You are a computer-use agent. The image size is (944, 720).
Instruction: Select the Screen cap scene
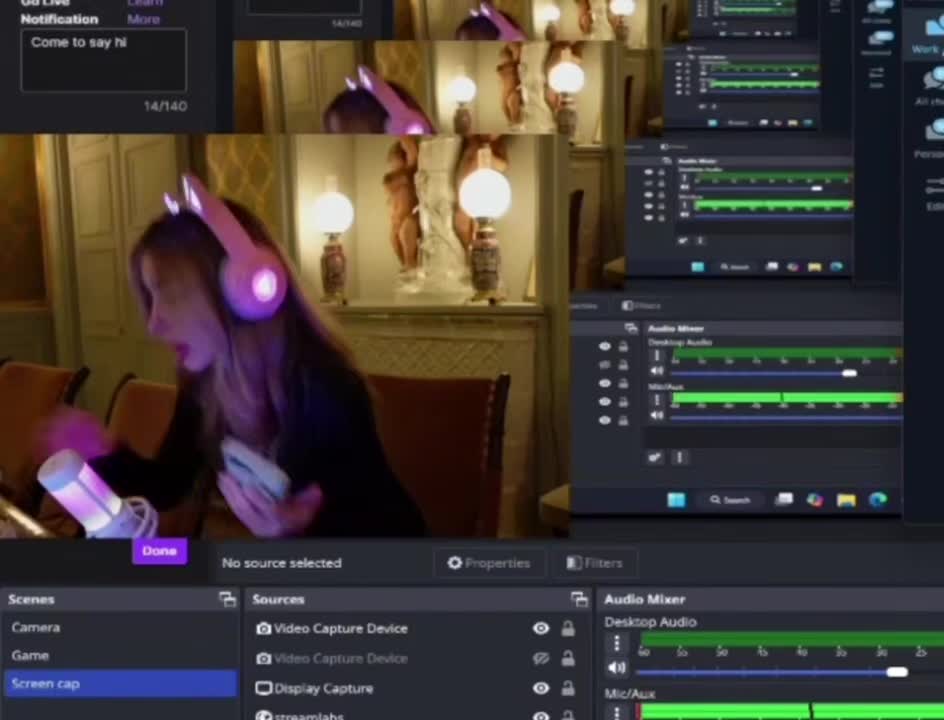tap(120, 684)
